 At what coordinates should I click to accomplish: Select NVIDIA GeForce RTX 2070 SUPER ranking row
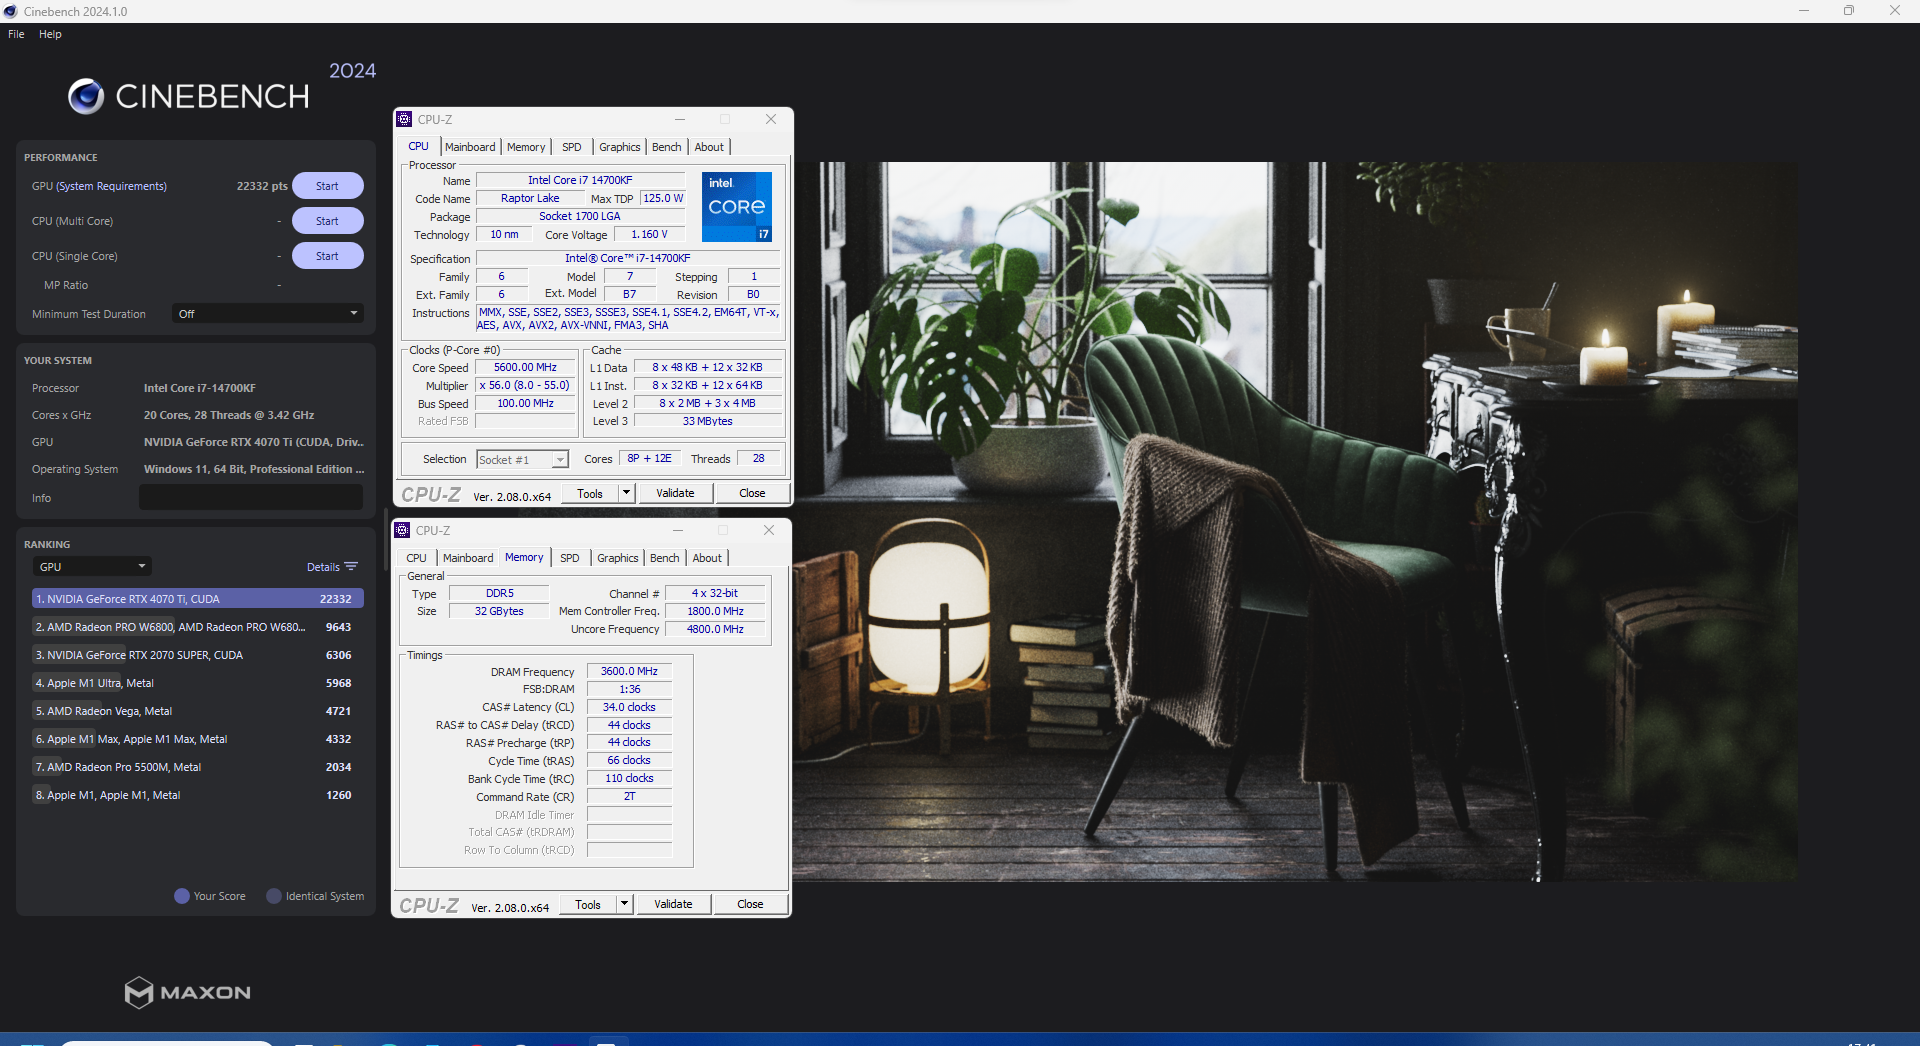point(197,655)
